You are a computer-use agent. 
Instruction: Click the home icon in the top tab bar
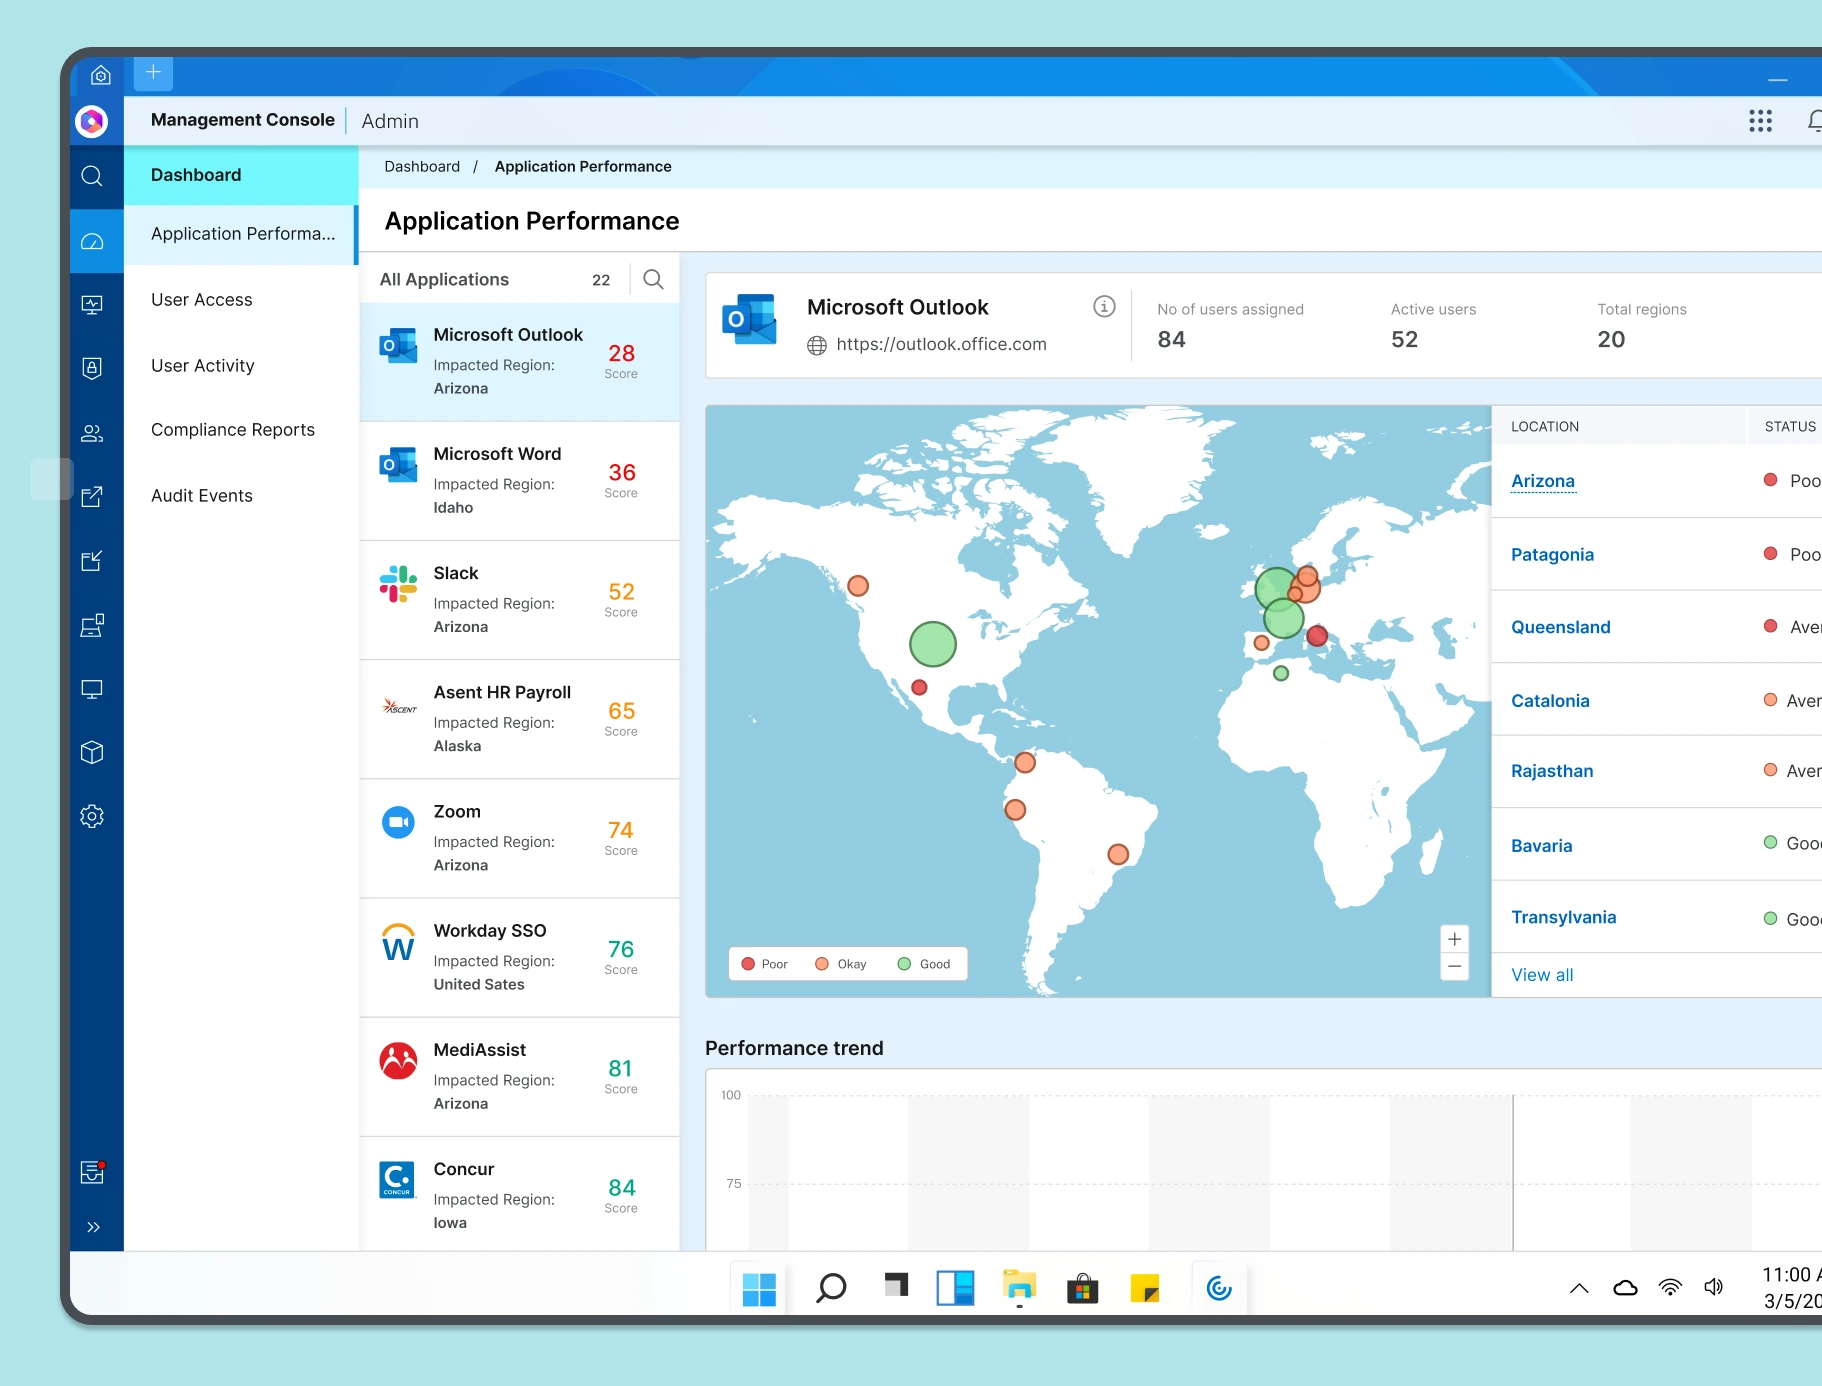click(x=100, y=74)
